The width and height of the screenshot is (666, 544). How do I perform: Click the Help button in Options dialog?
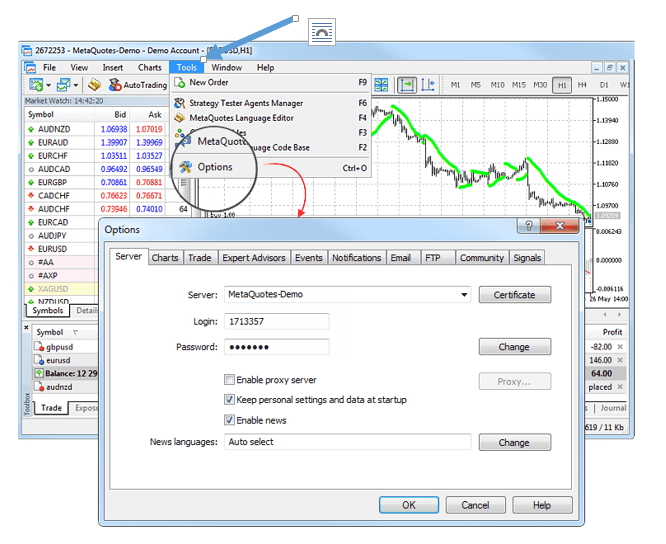click(x=542, y=505)
